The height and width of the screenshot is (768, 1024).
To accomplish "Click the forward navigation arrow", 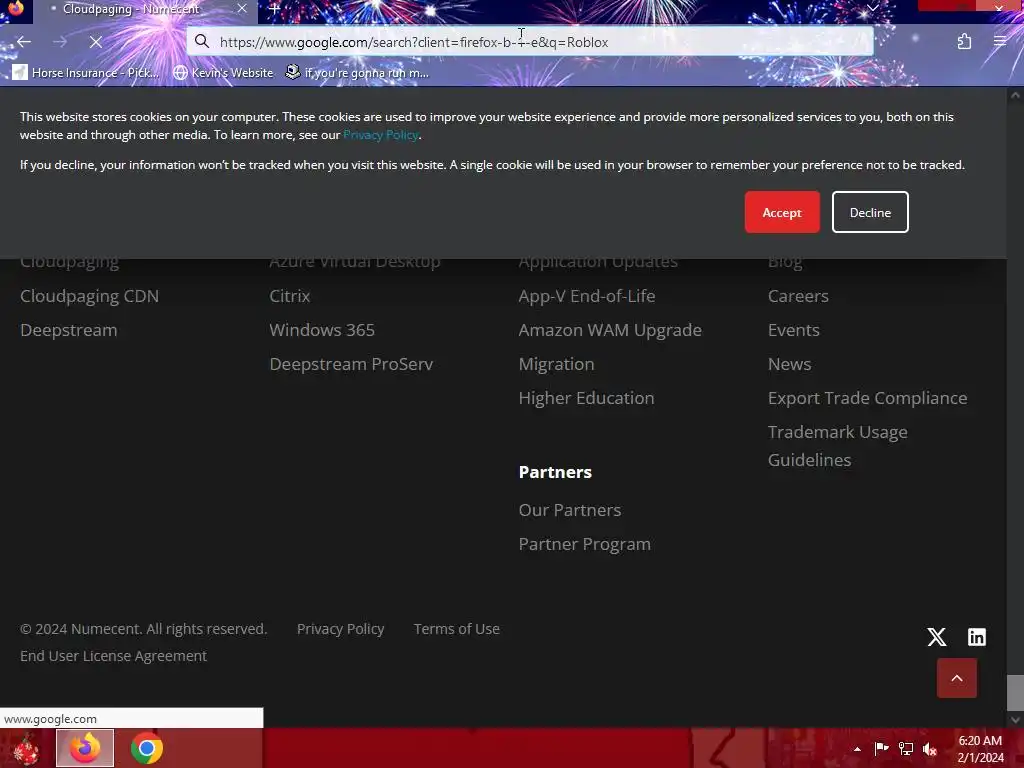I will pyautogui.click(x=60, y=42).
